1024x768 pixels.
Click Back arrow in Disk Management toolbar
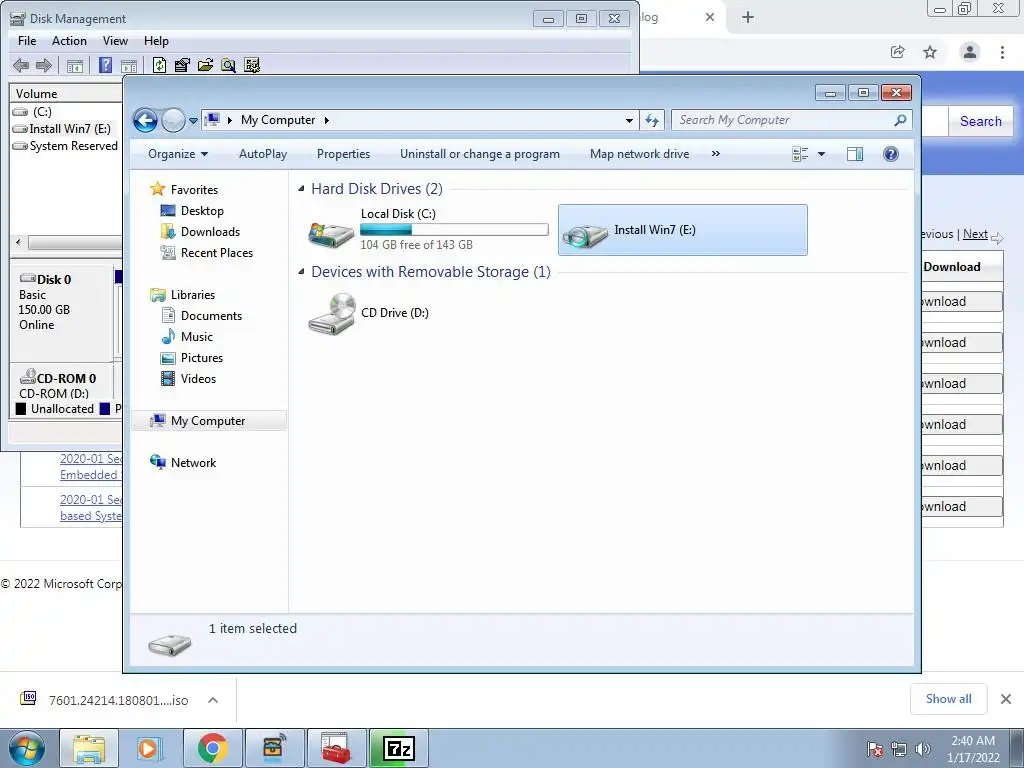[x=21, y=65]
